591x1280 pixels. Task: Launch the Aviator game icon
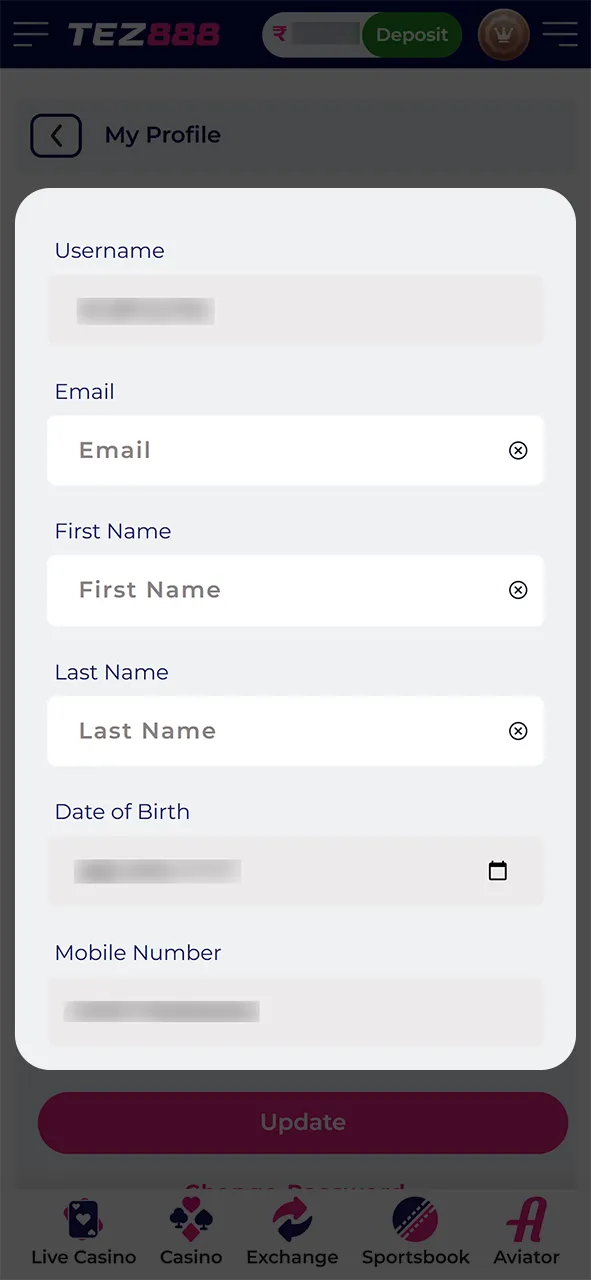(x=525, y=1218)
